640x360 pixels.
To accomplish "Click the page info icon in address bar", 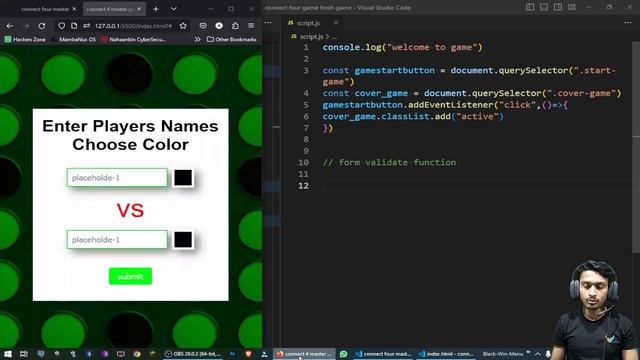I will pyautogui.click(x=74, y=26).
